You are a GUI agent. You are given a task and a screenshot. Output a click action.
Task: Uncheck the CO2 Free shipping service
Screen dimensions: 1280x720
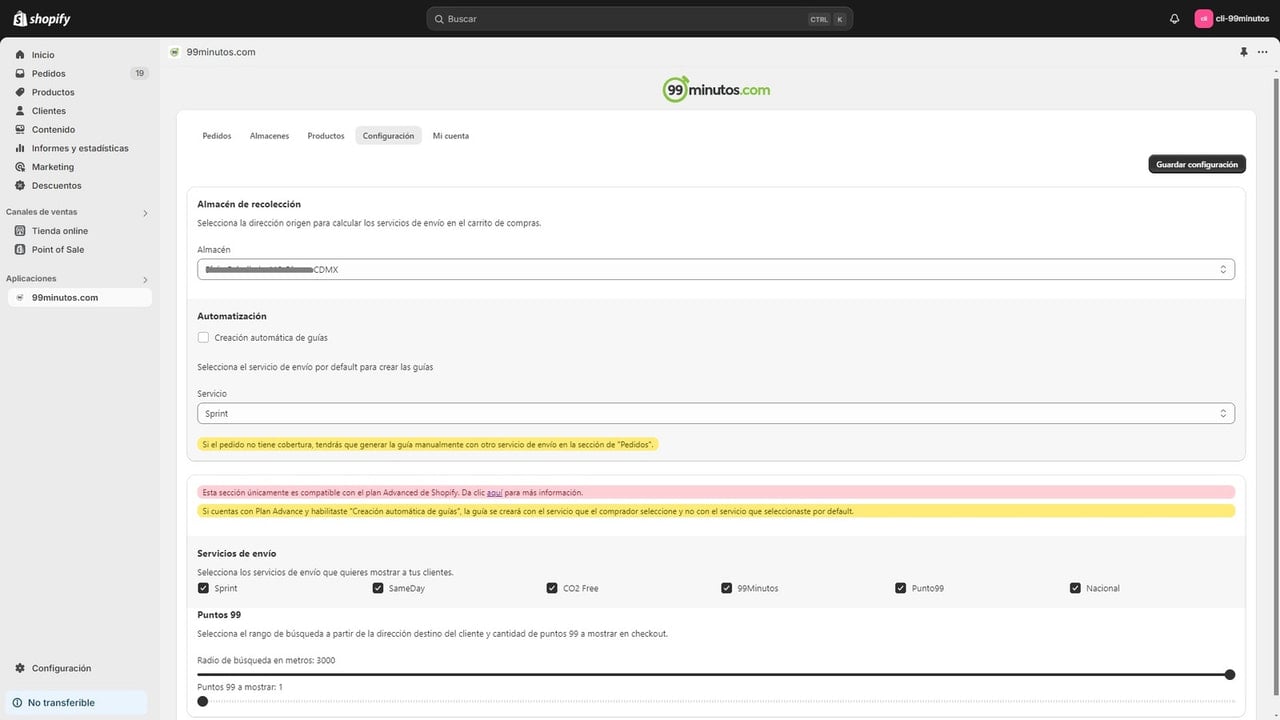[x=552, y=588]
